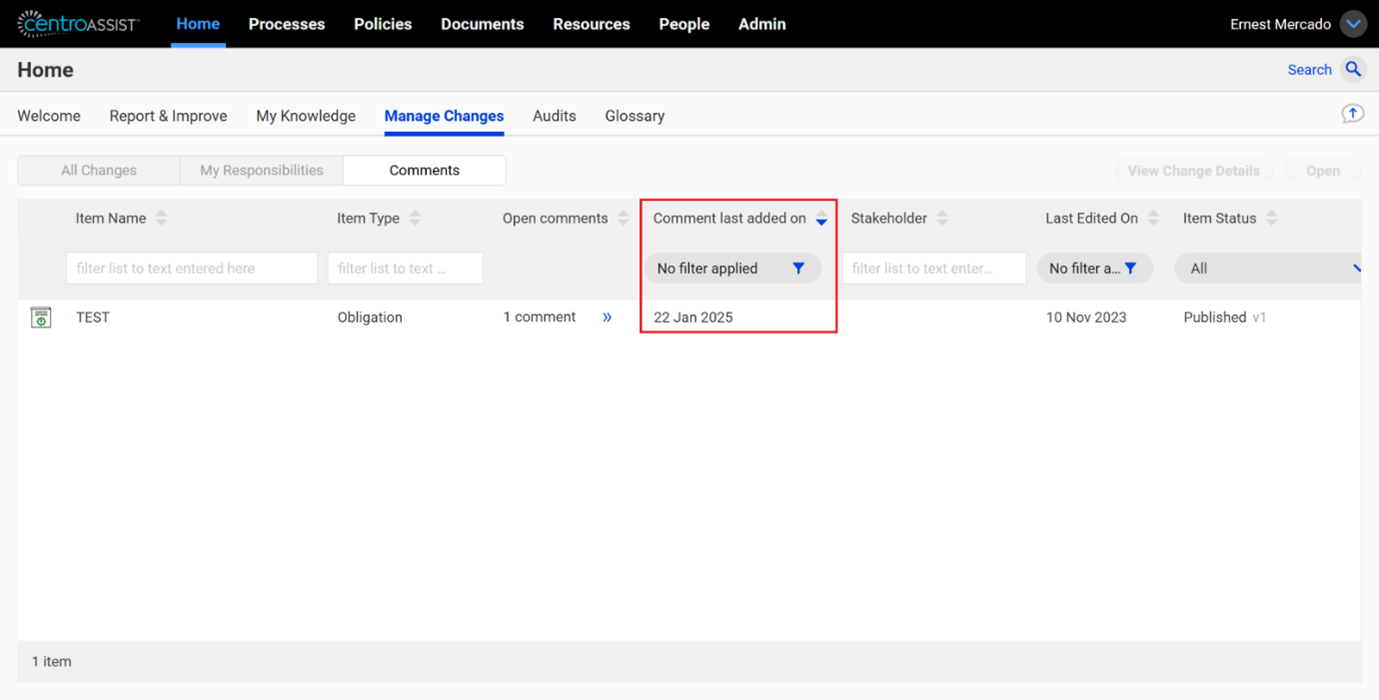This screenshot has width=1379, height=700.
Task: Click the Comment last added on header
Action: [x=730, y=218]
